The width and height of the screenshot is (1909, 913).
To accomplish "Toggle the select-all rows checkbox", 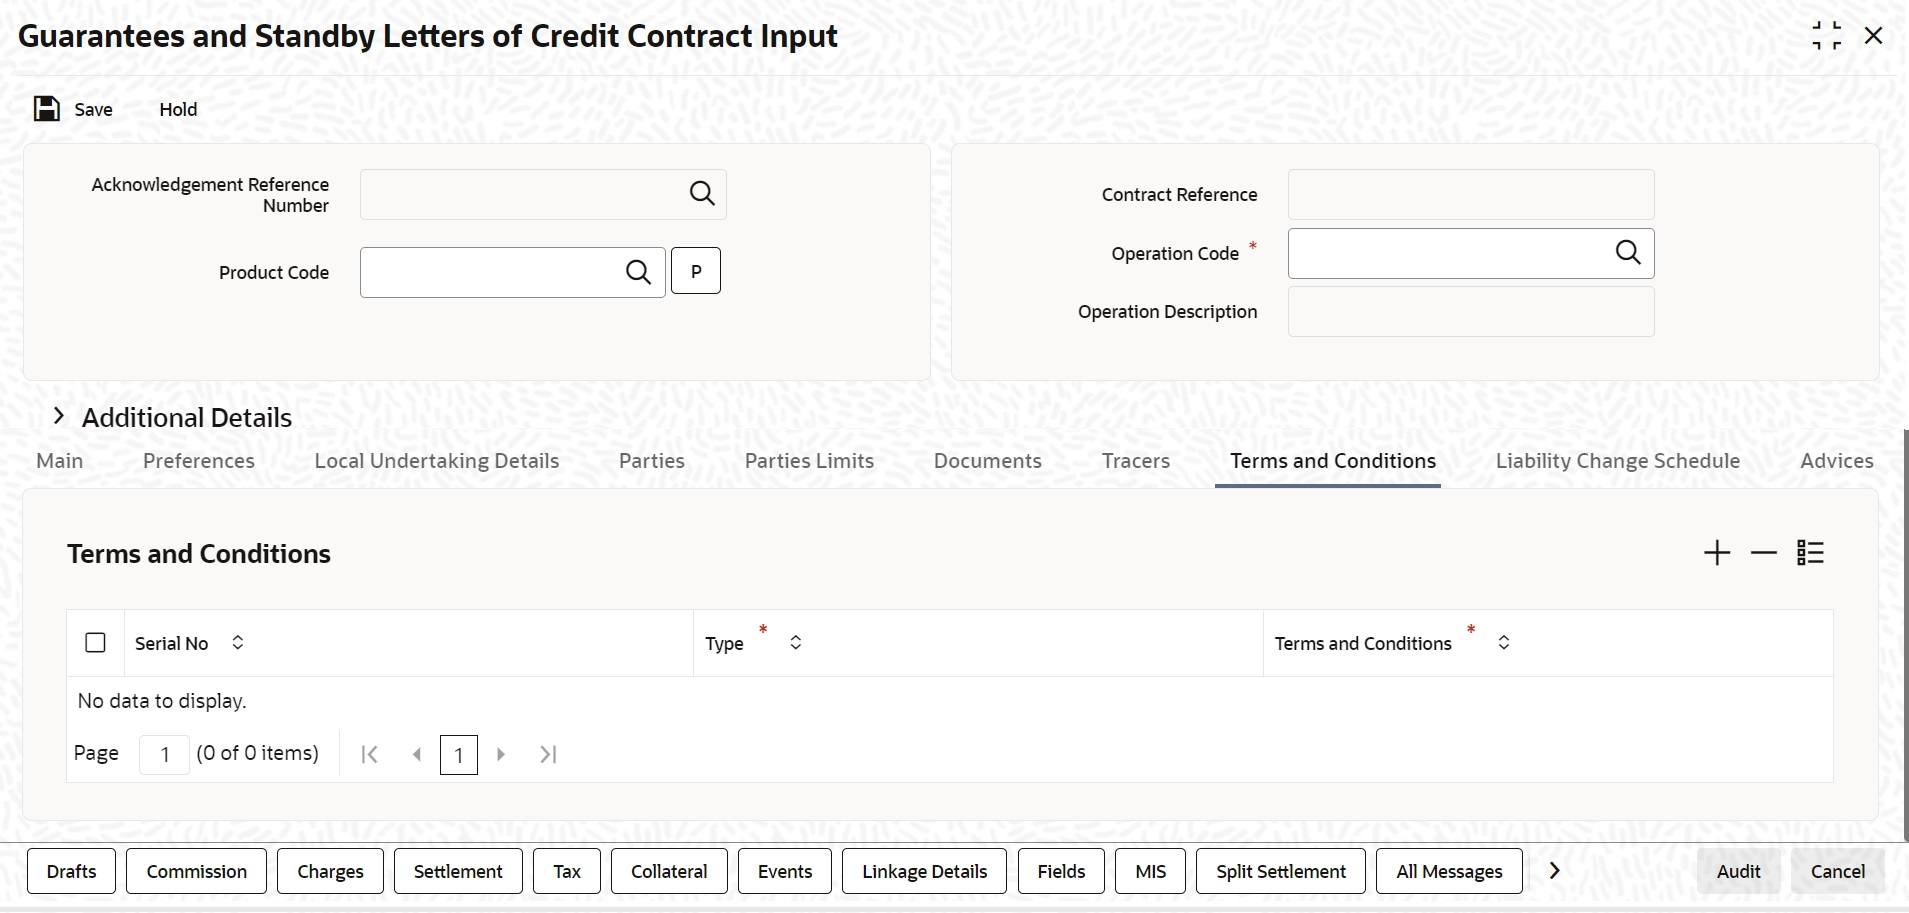I will coord(95,643).
